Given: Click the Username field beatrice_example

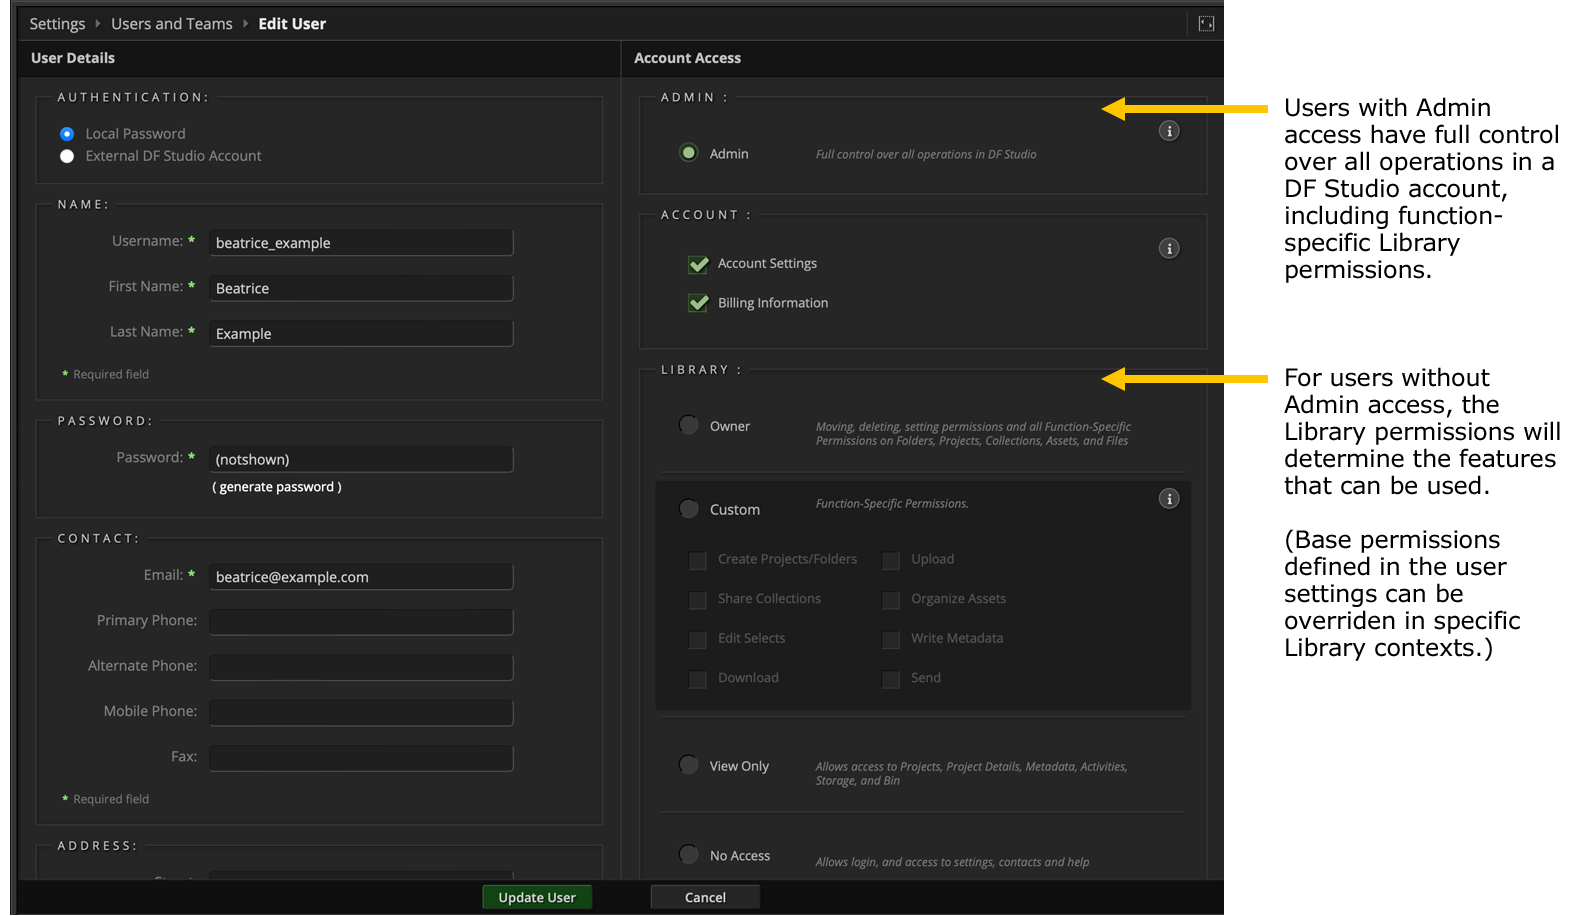Looking at the screenshot, I should 361,242.
